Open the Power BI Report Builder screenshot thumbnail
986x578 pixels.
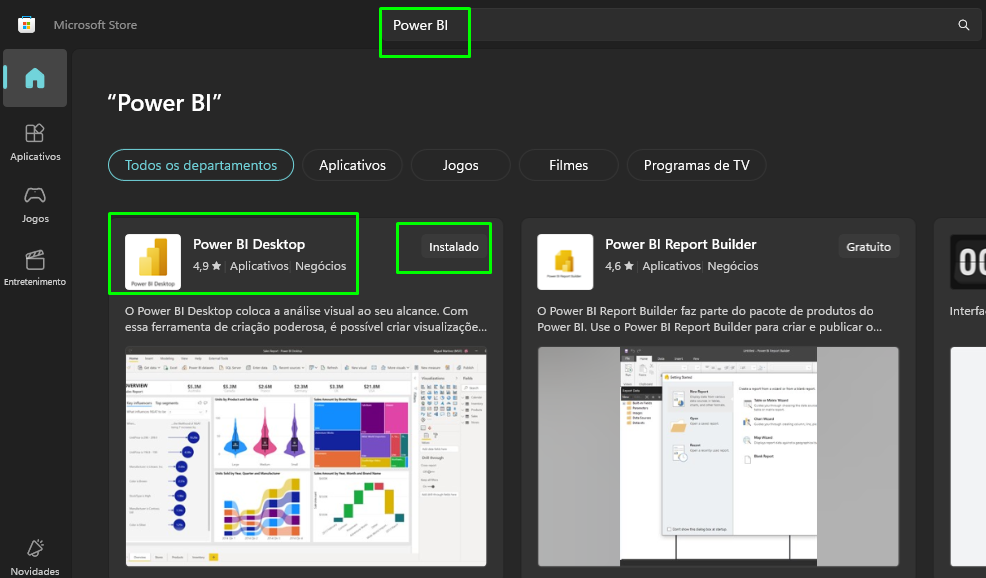click(x=718, y=457)
